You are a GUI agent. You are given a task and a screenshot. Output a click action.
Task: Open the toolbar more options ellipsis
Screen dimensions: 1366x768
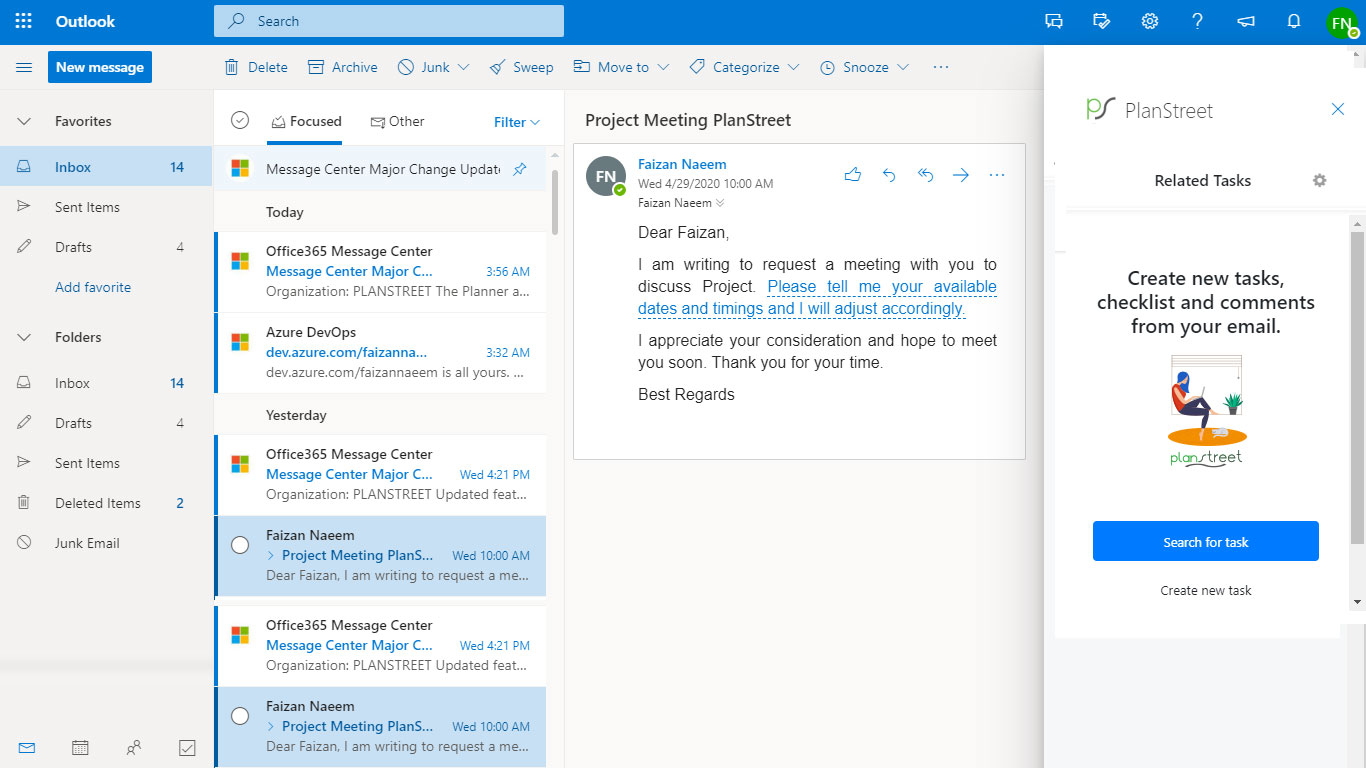(x=940, y=67)
